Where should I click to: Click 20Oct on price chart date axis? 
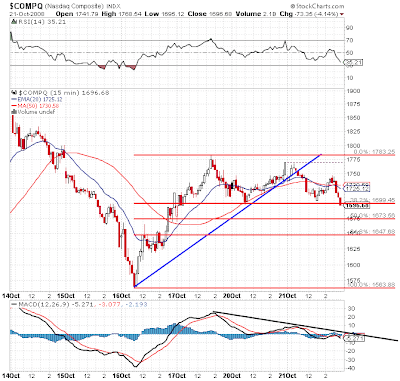point(232,296)
